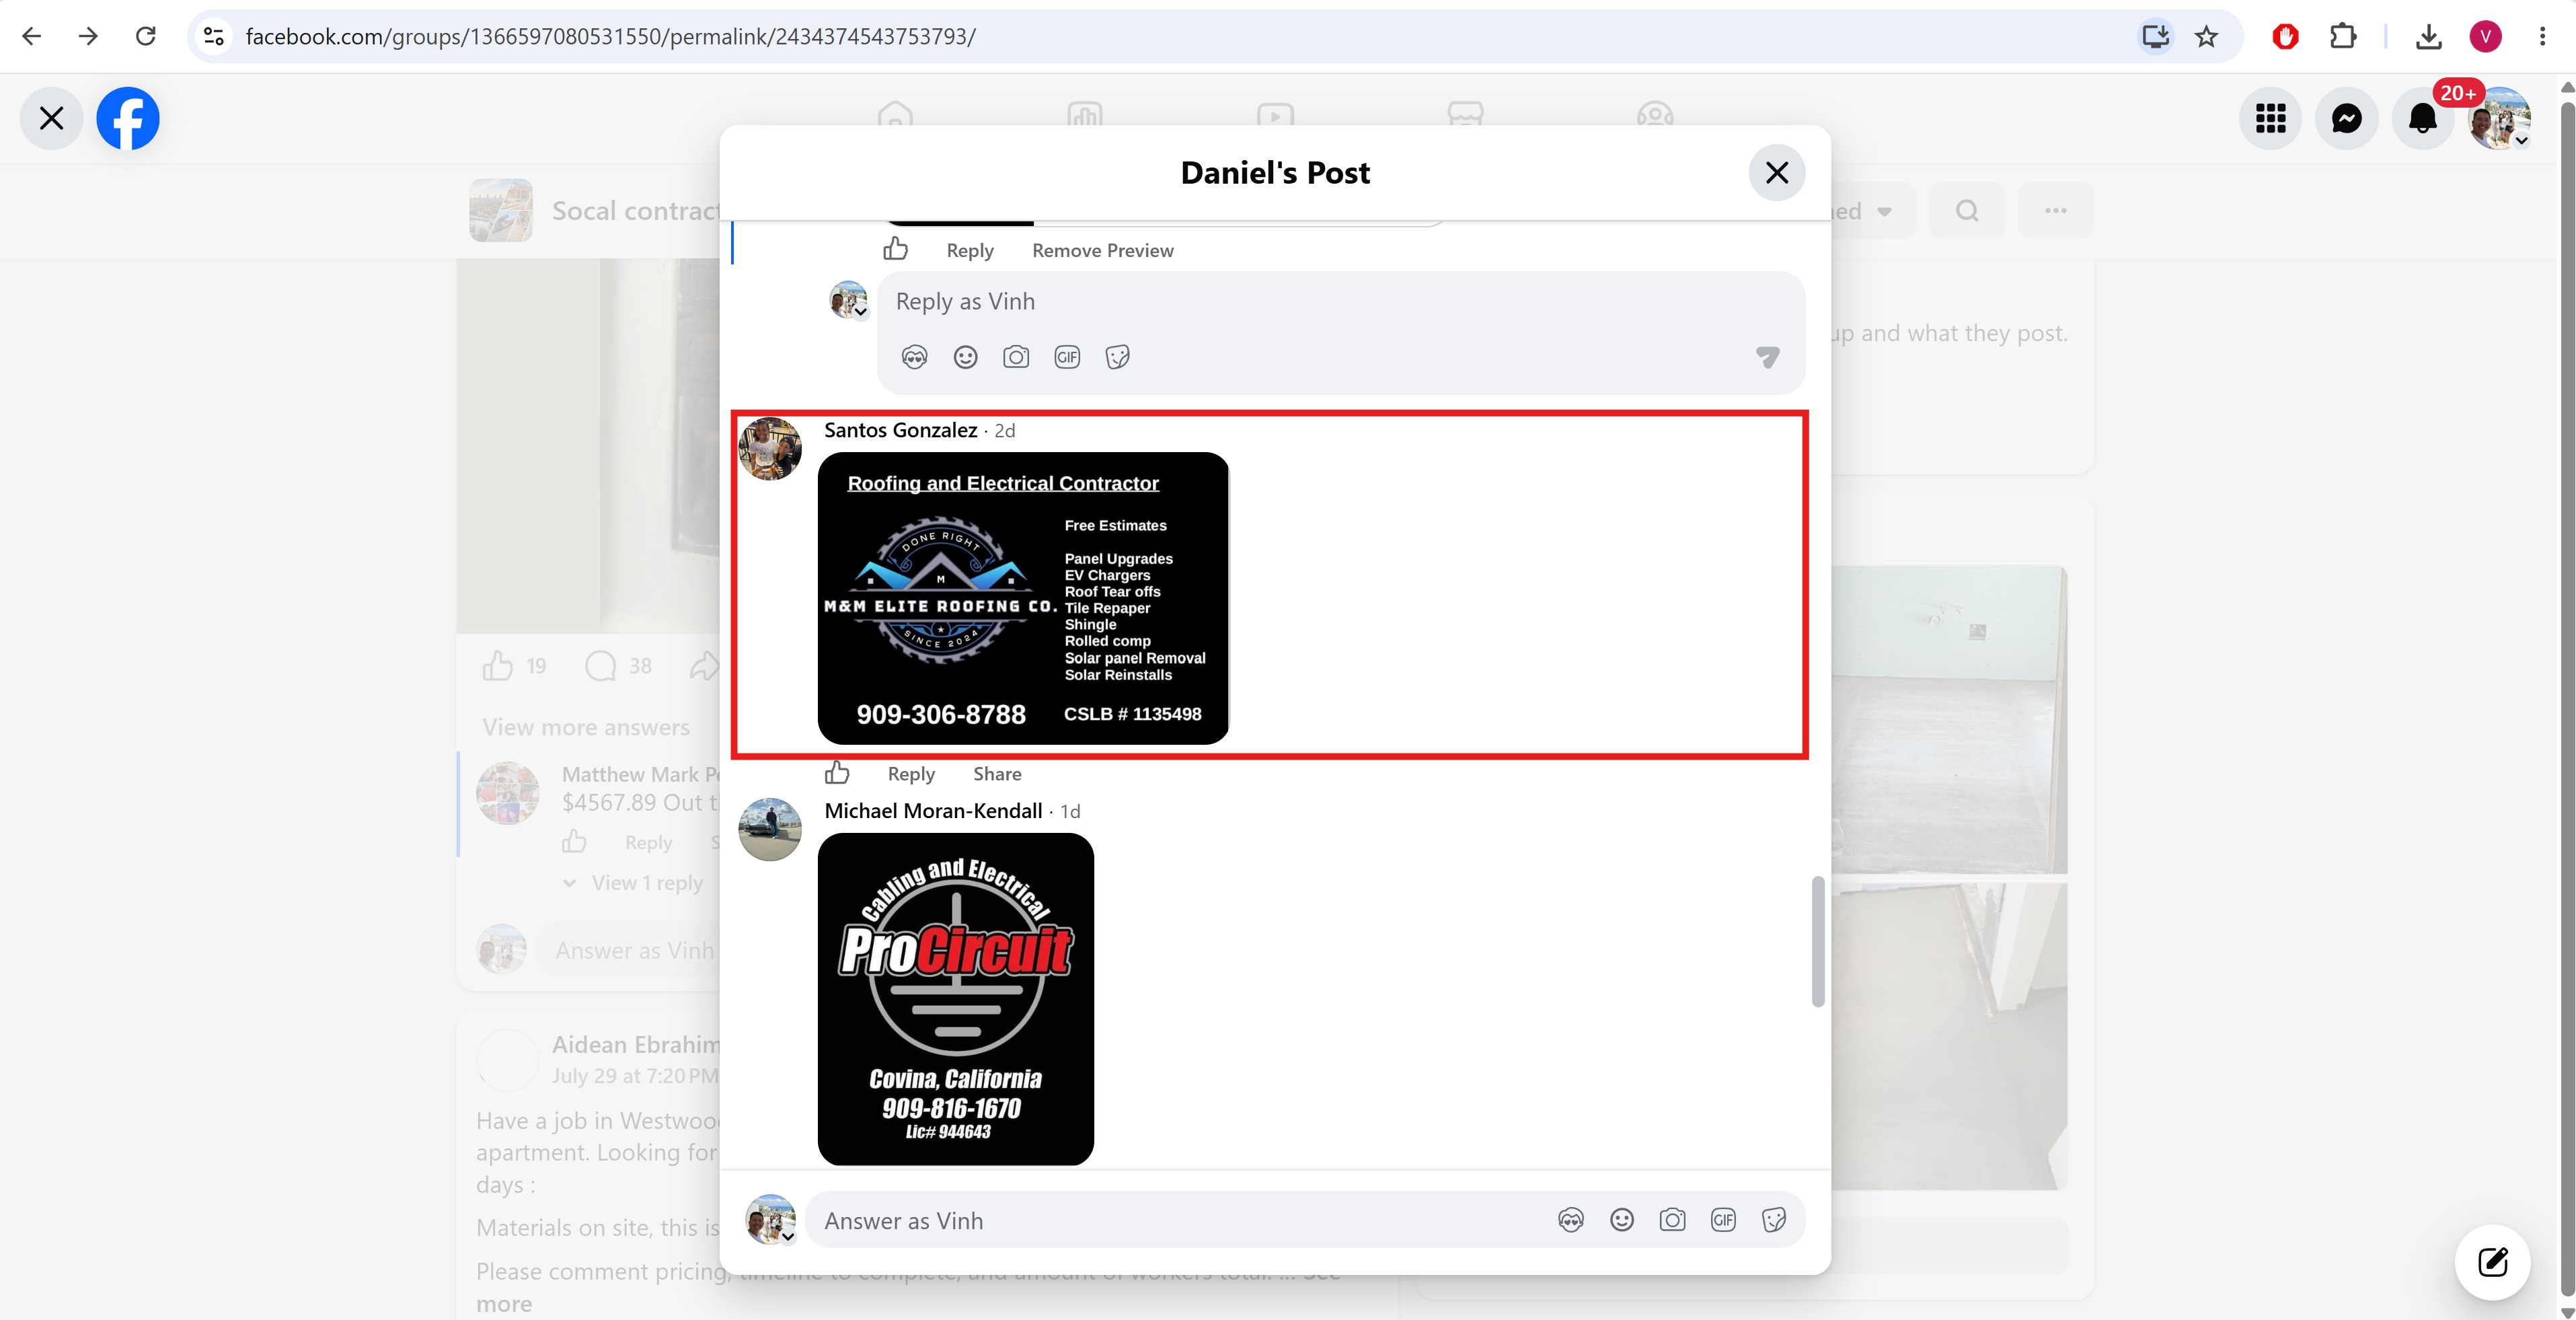Send the reply
2576x1320 pixels.
tap(1767, 357)
